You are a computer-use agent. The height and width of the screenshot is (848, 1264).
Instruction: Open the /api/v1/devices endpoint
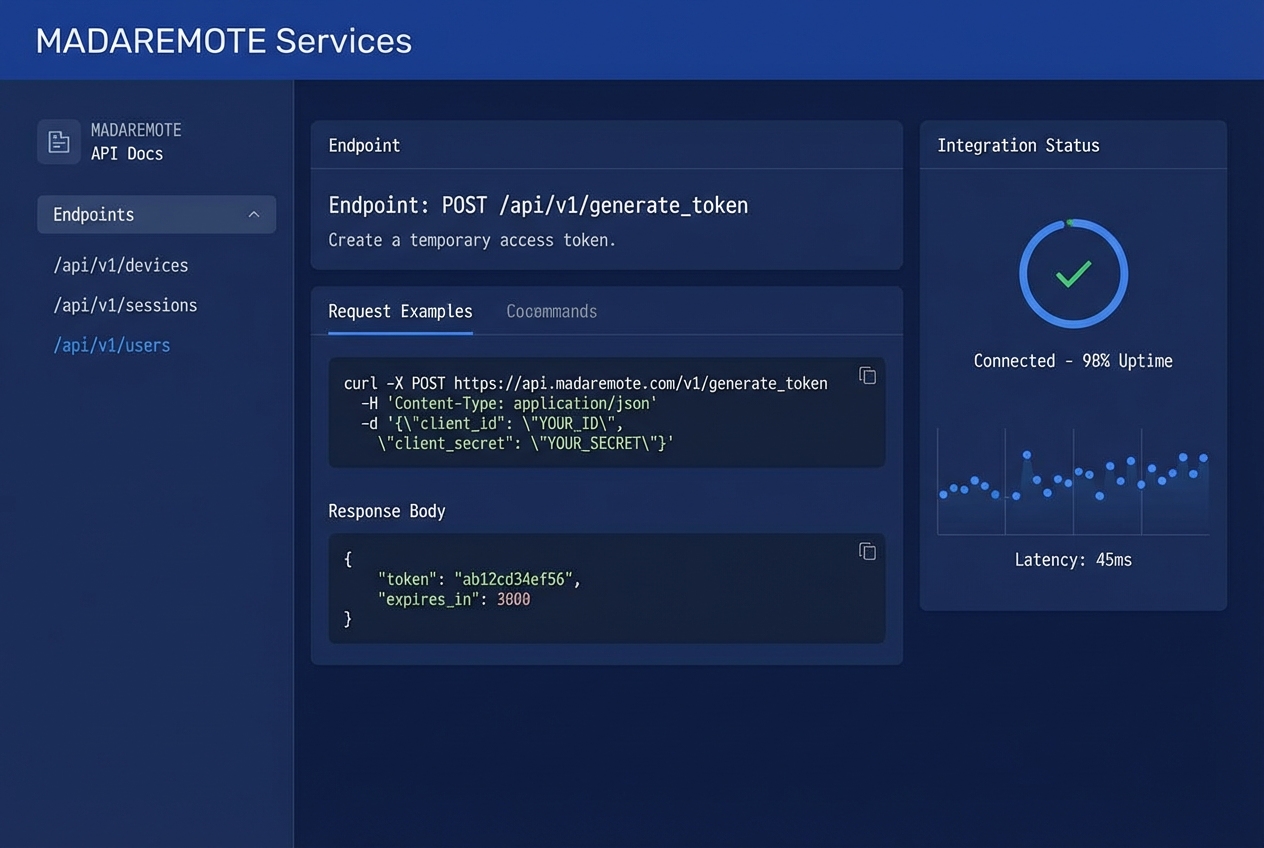tap(121, 265)
